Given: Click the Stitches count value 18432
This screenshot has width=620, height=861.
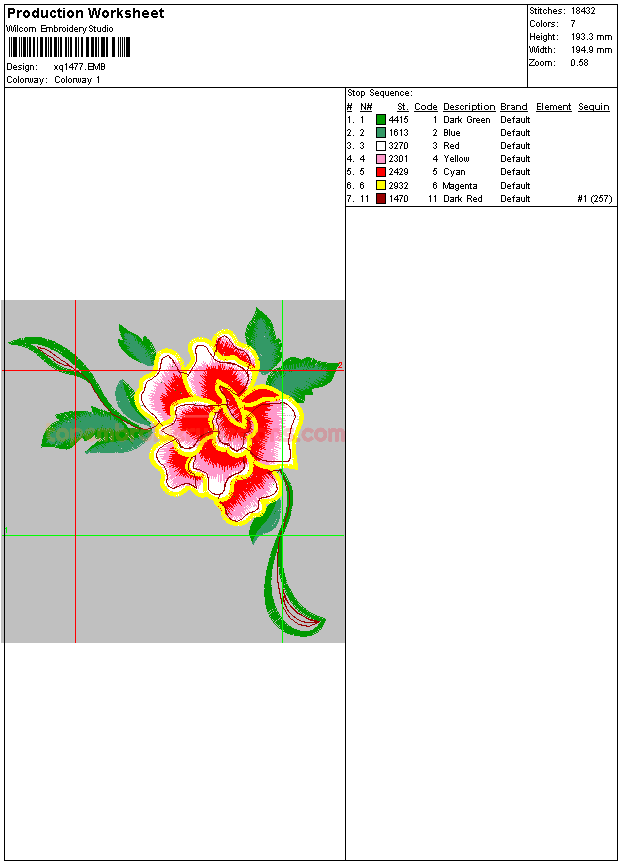Looking at the screenshot, I should pyautogui.click(x=583, y=10).
